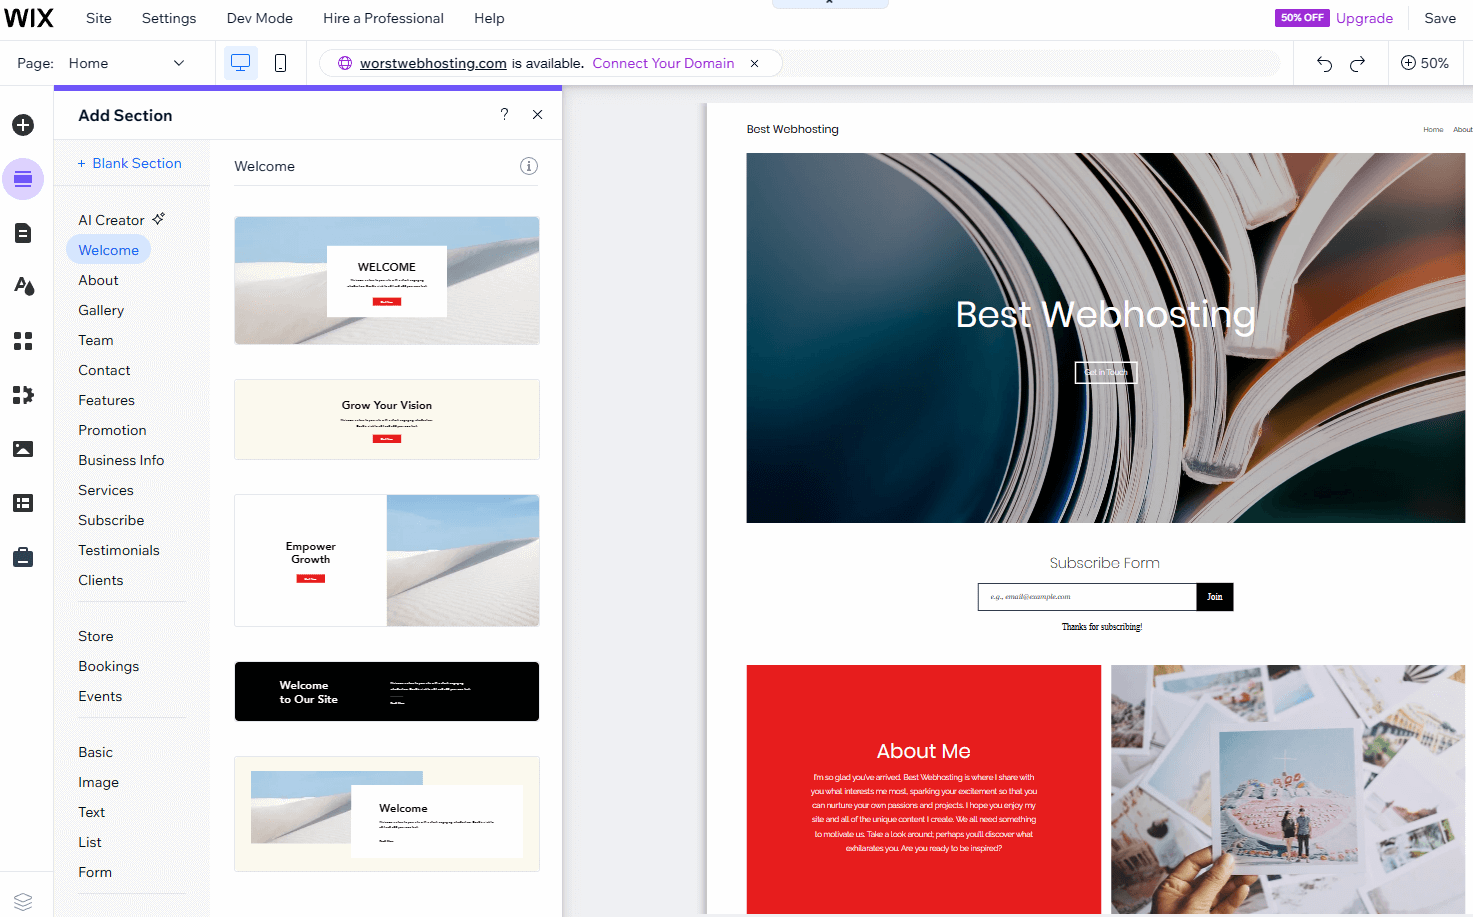Choose the Grow Your Vision template
The image size is (1473, 917).
tap(387, 419)
